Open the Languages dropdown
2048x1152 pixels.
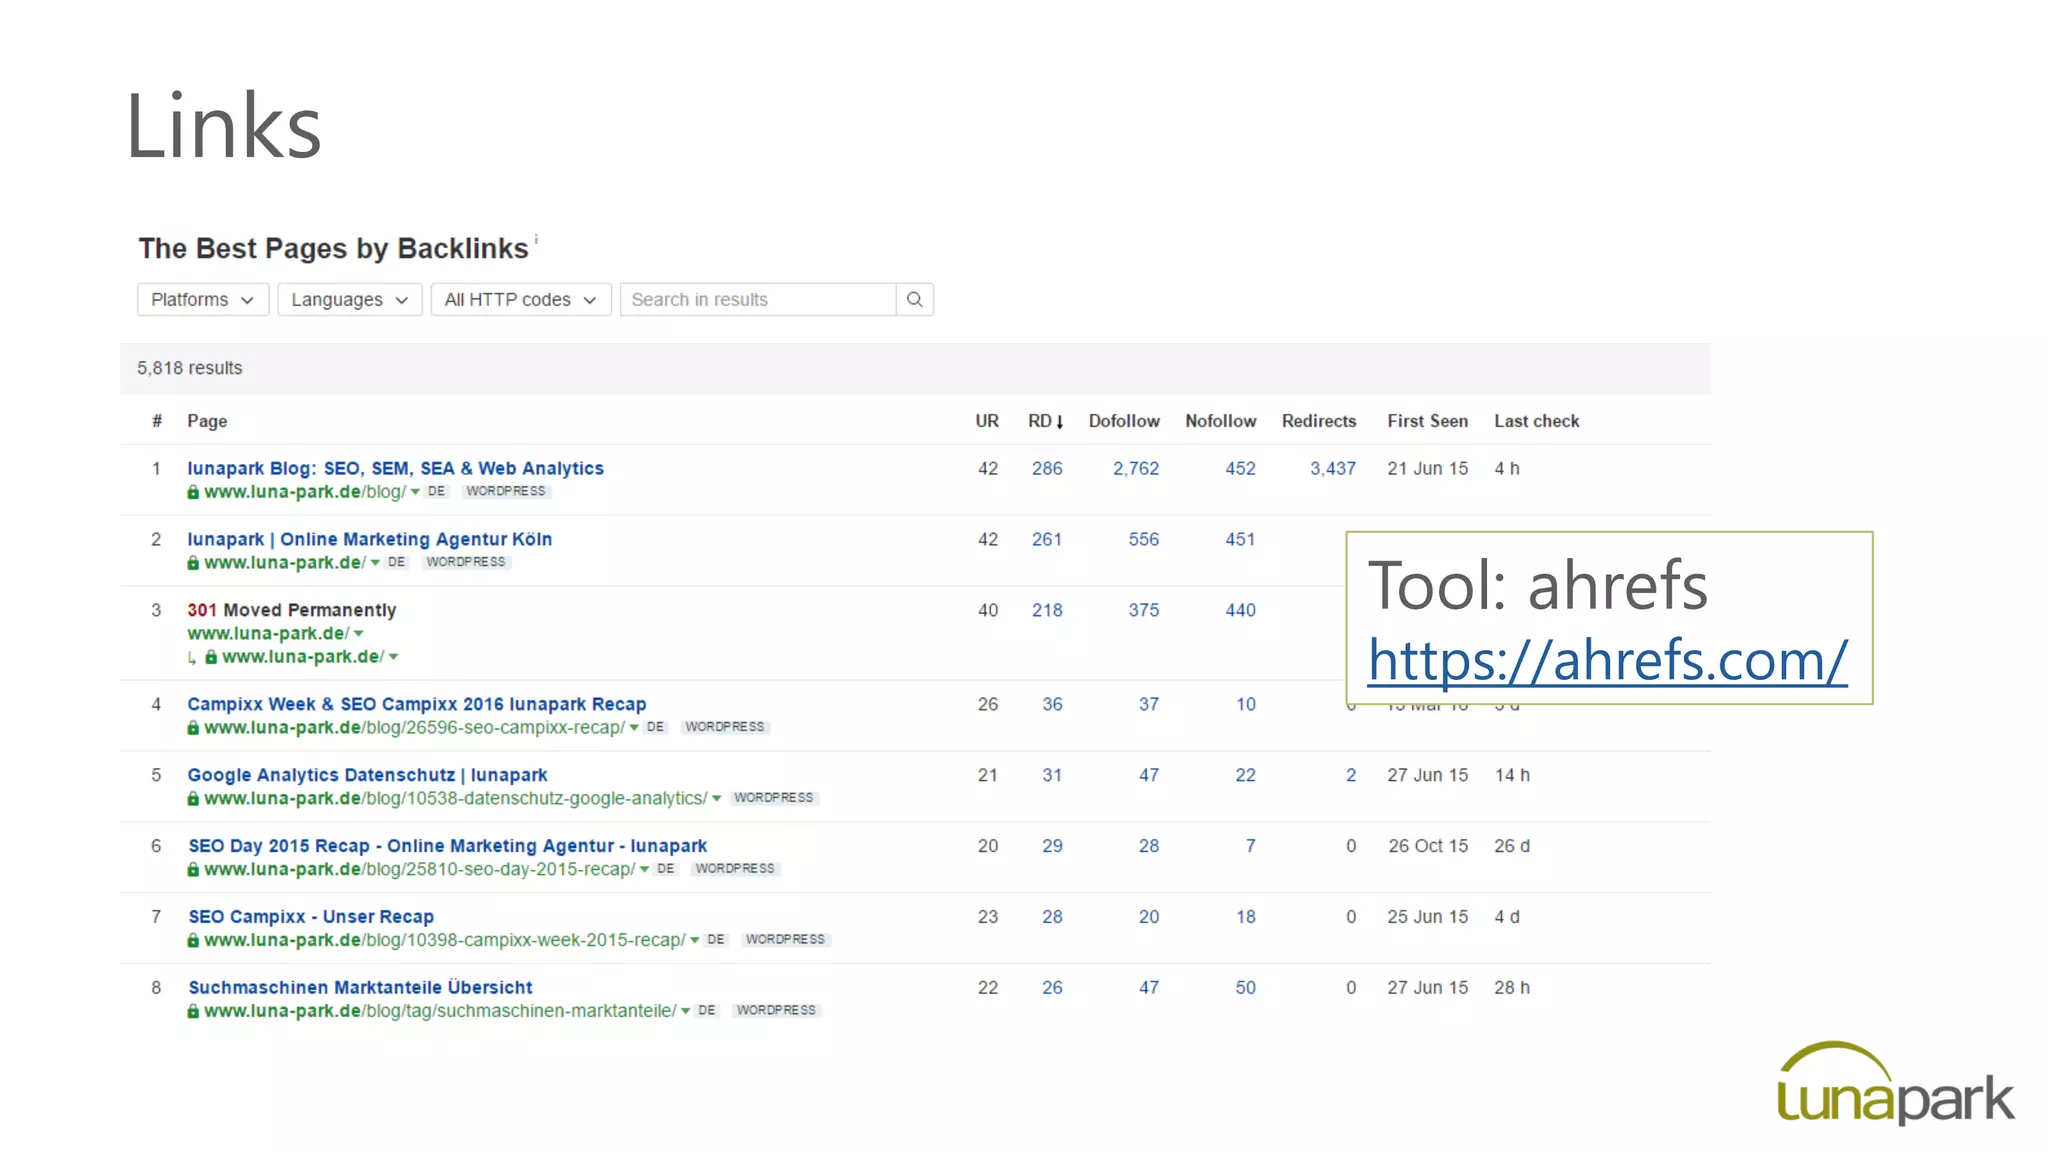coord(350,299)
